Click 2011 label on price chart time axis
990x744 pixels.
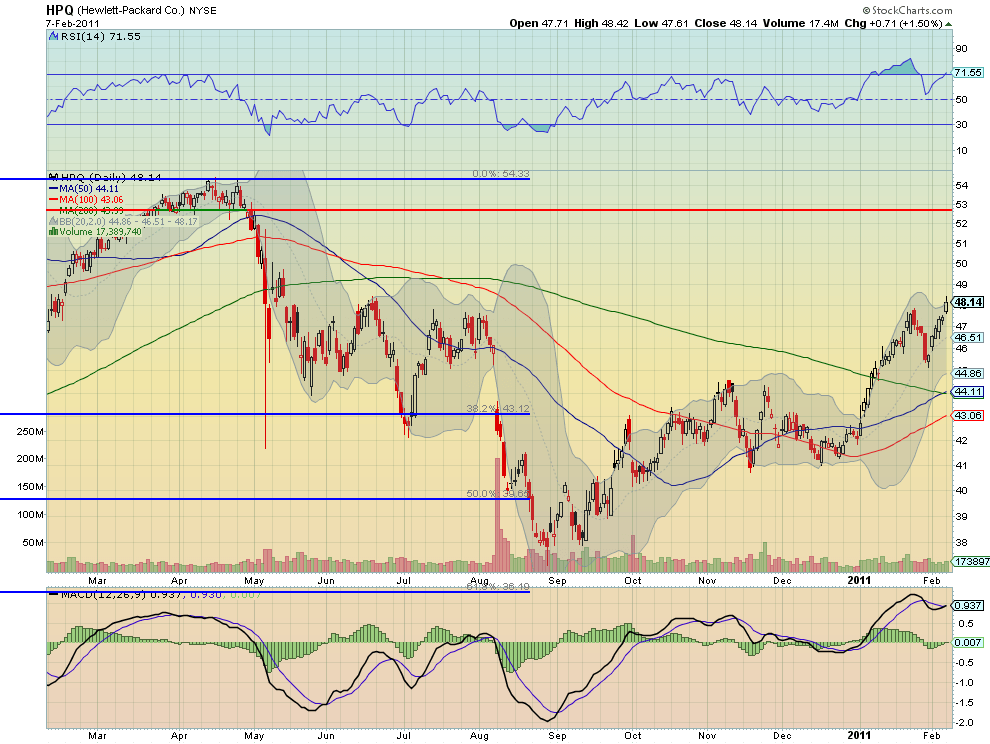[859, 580]
